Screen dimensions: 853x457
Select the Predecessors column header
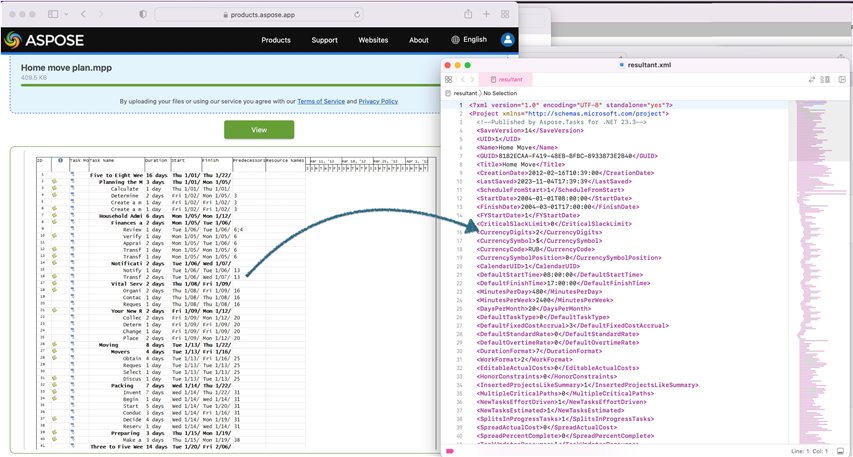point(249,161)
